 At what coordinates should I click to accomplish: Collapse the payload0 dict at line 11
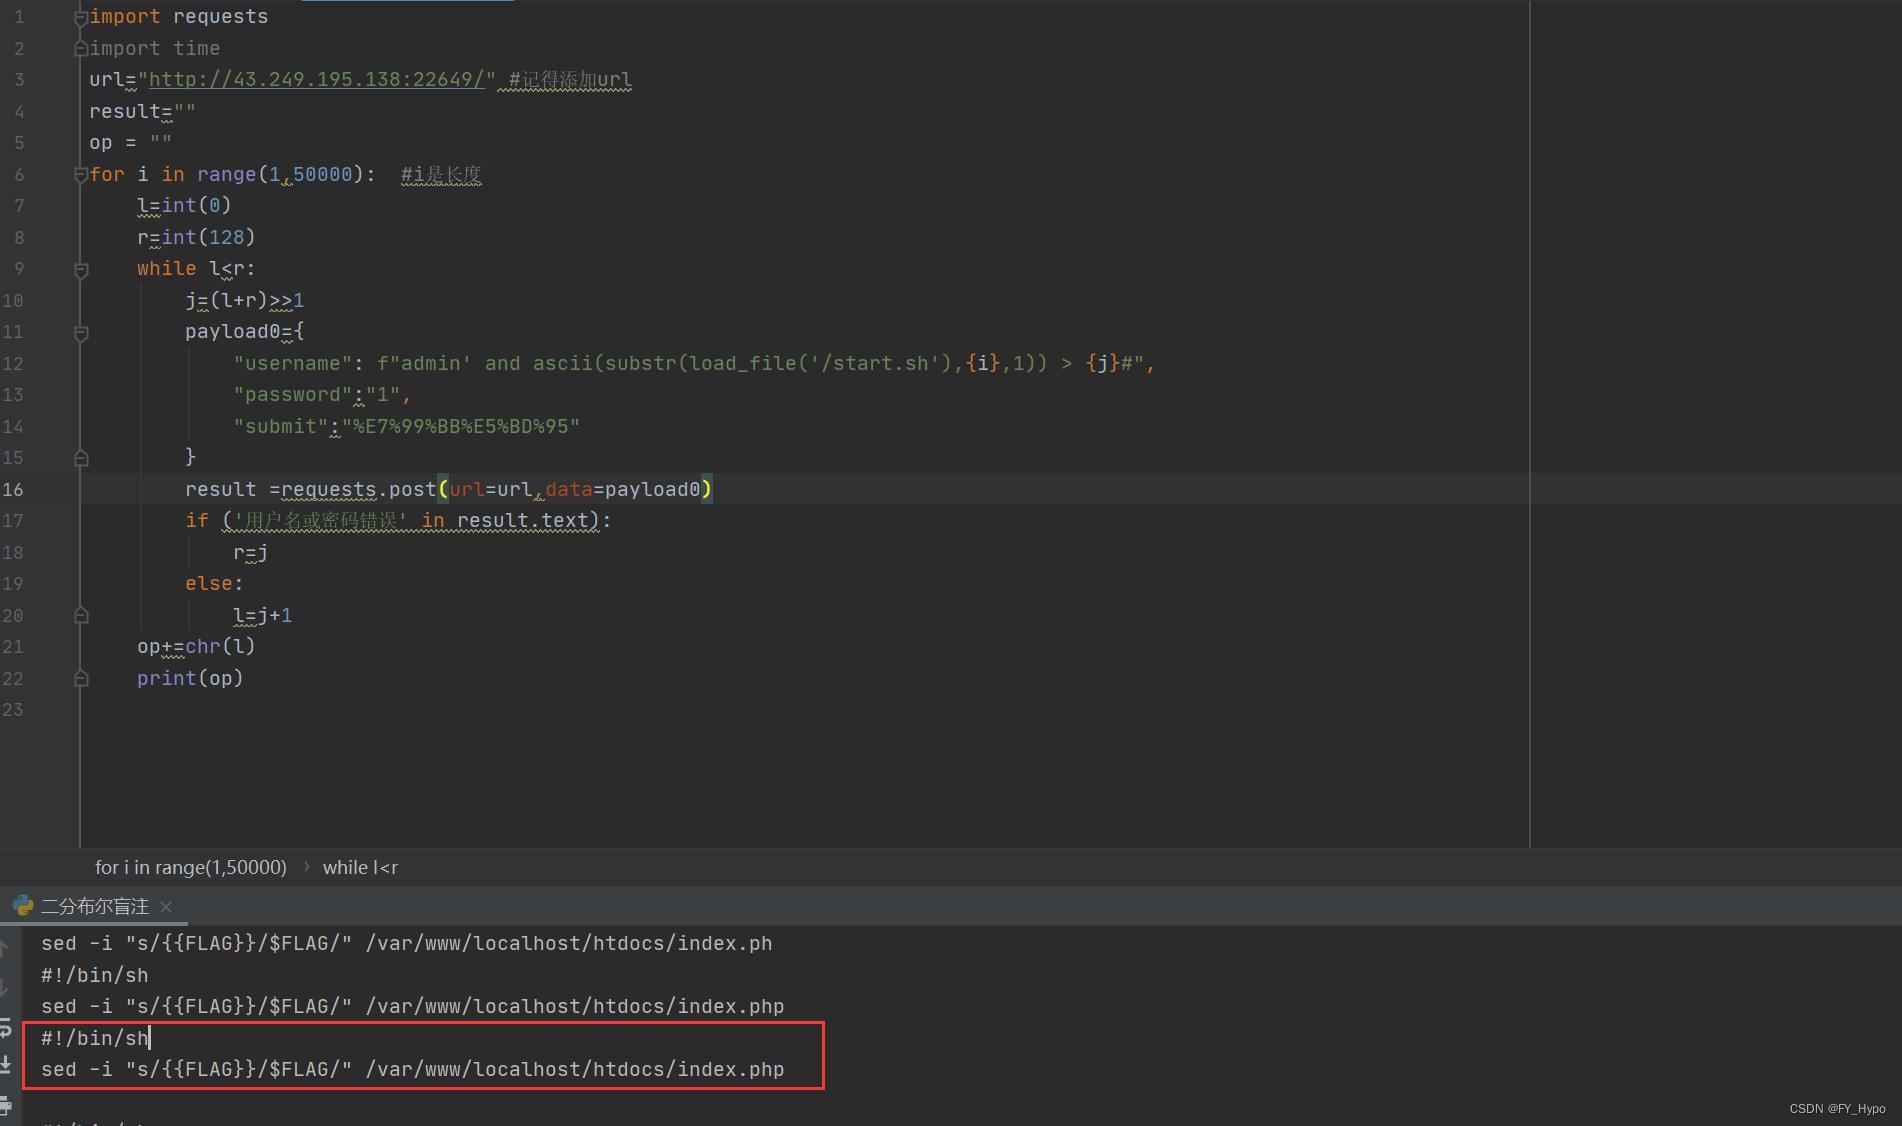81,332
